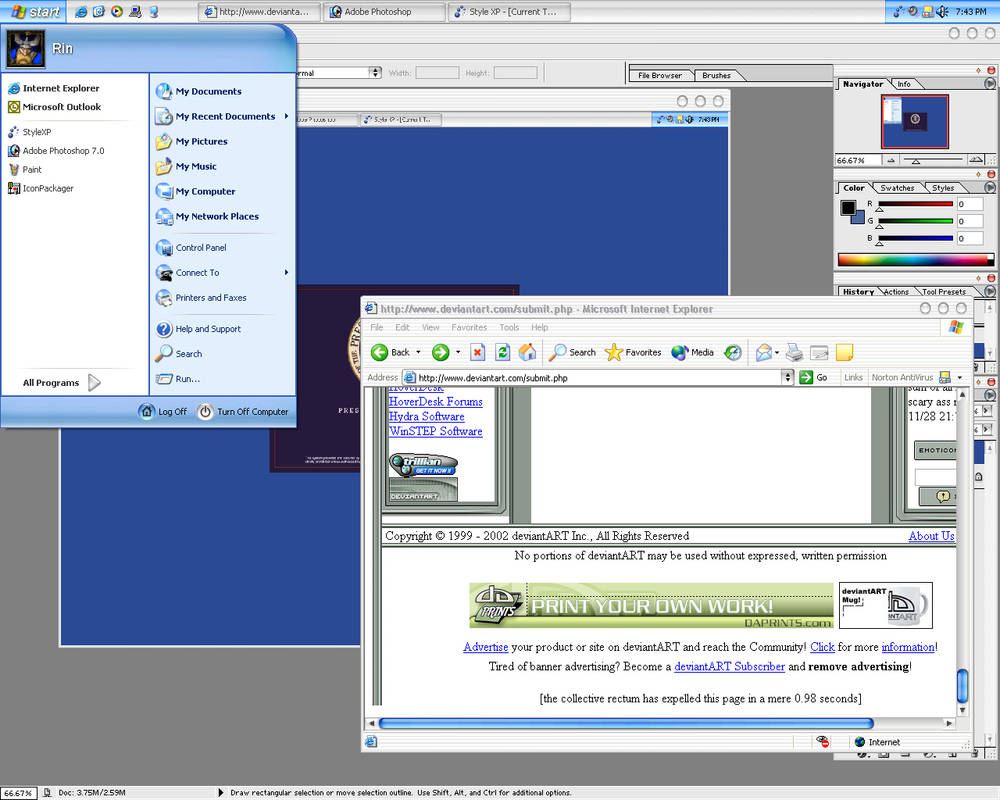The height and width of the screenshot is (800, 1000).
Task: Click the Back arrow icon in Internet Explorer
Action: click(x=379, y=352)
